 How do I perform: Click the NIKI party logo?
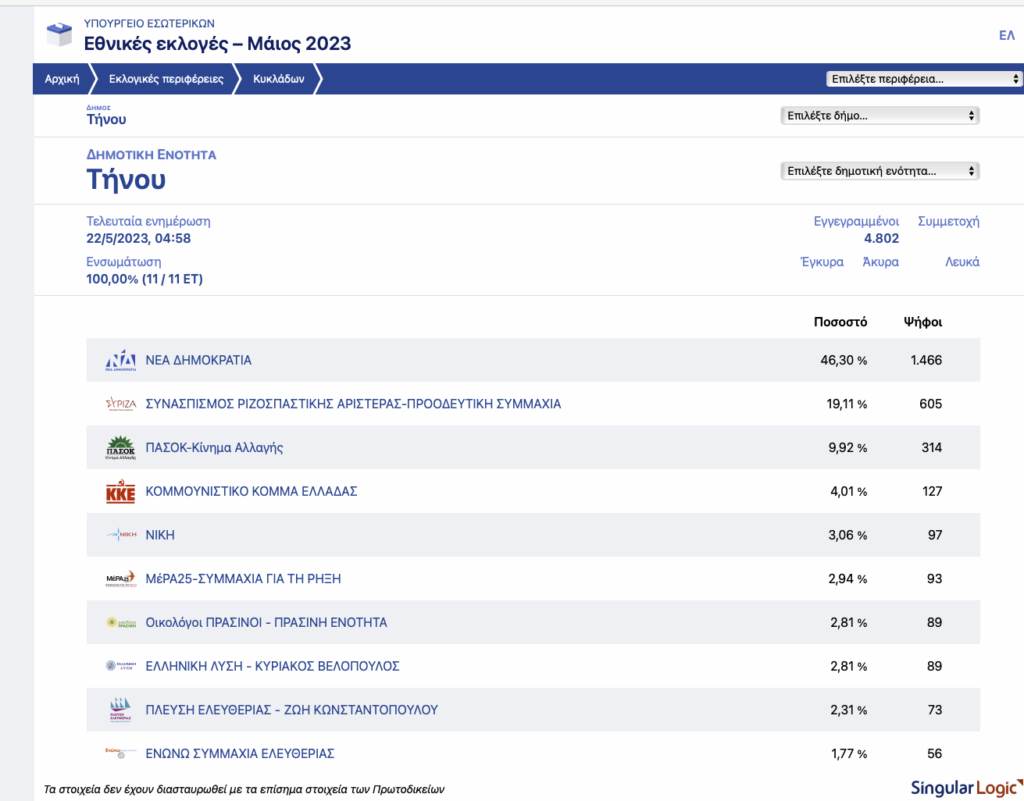click(121, 535)
